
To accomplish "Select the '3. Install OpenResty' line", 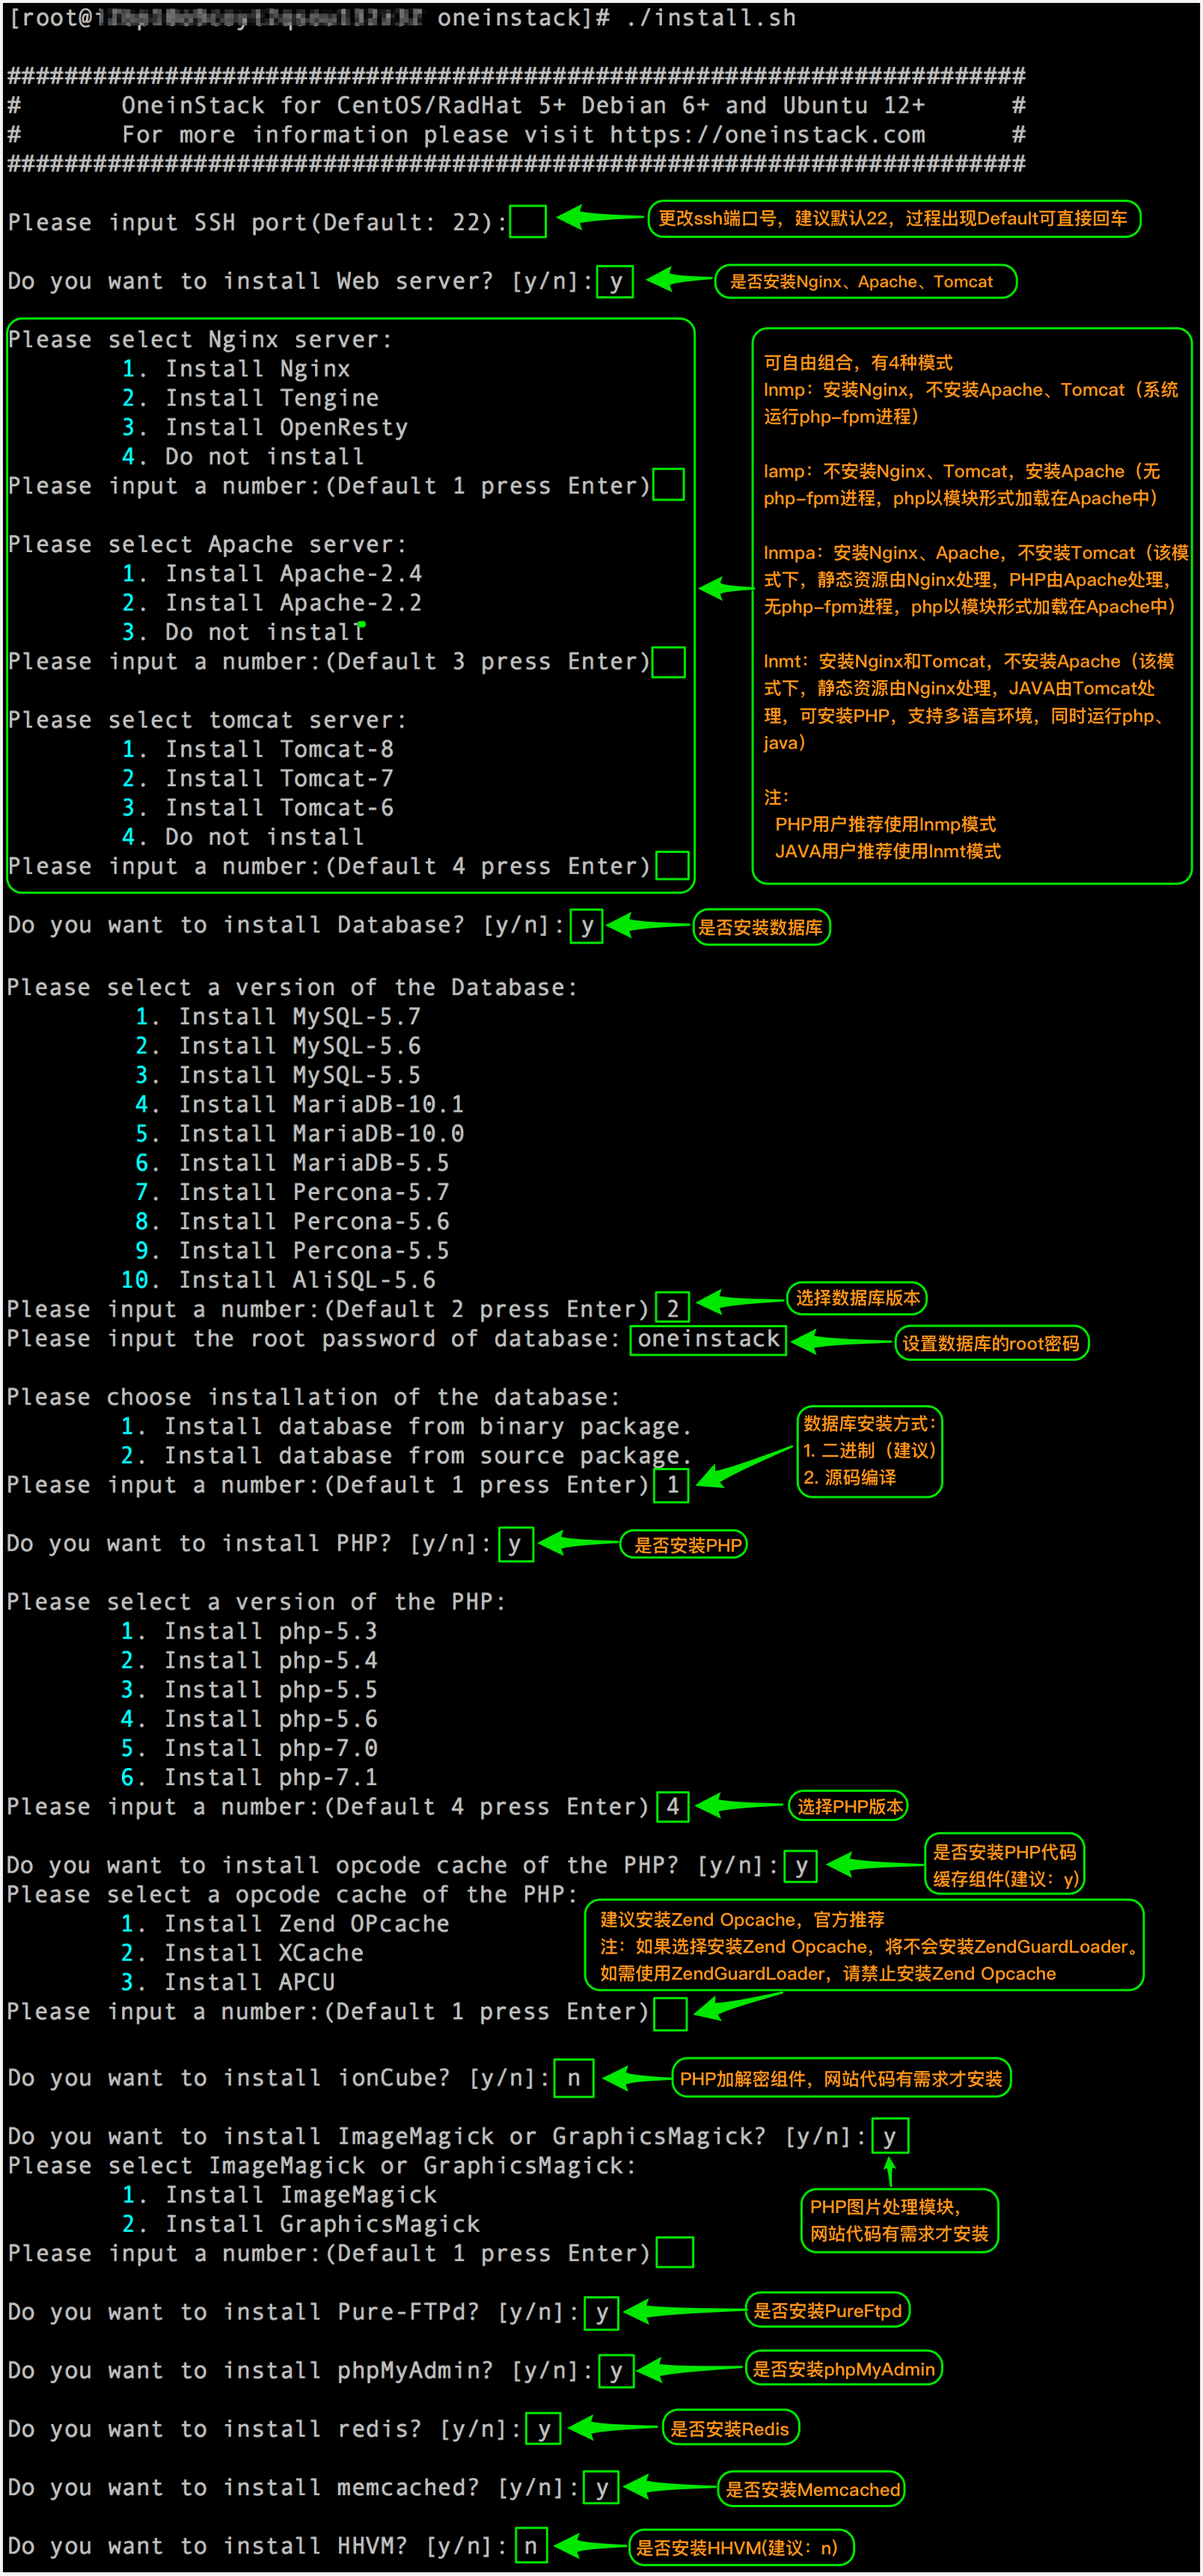I will point(265,427).
